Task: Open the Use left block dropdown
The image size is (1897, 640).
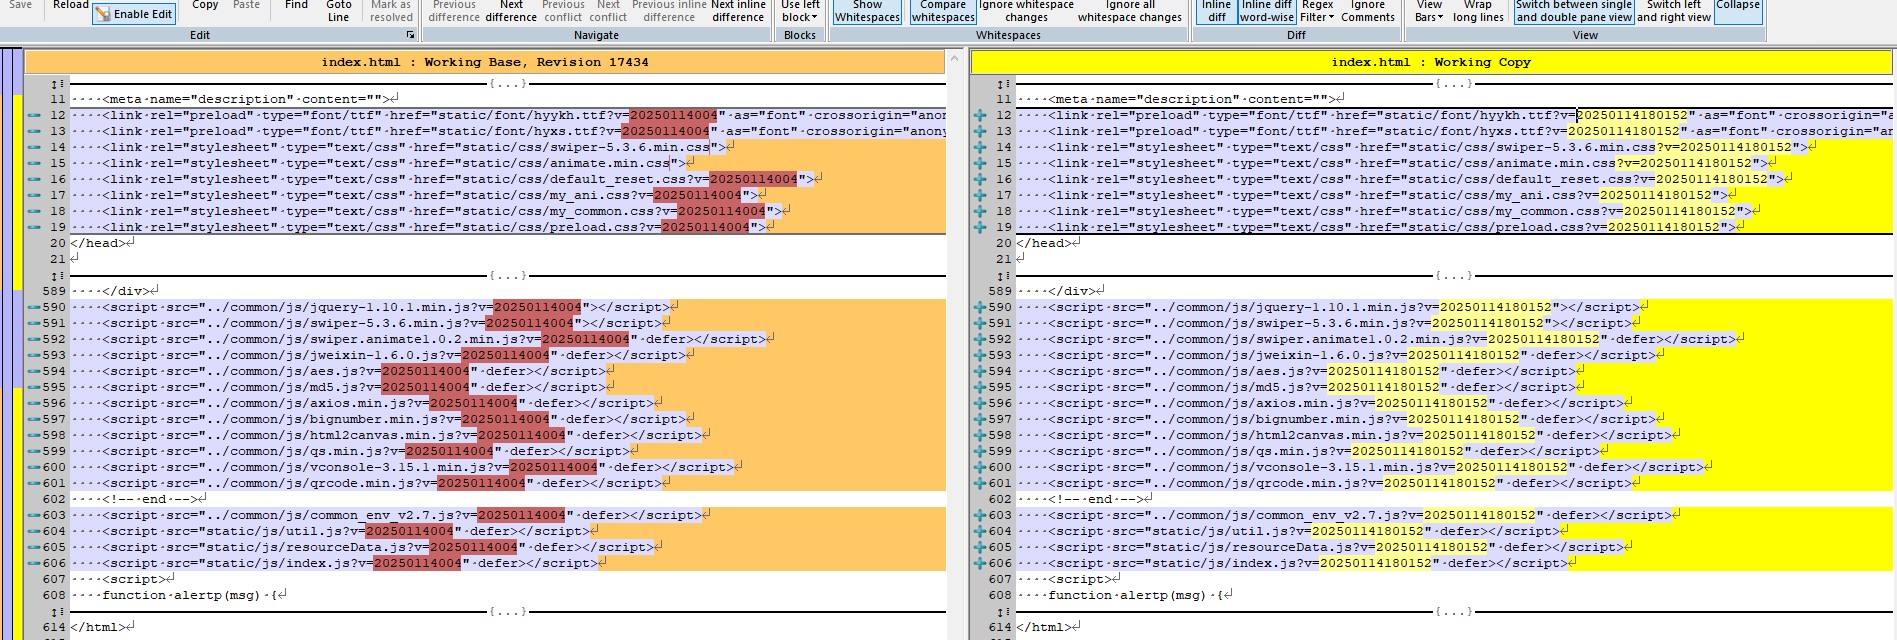Action: coord(799,11)
